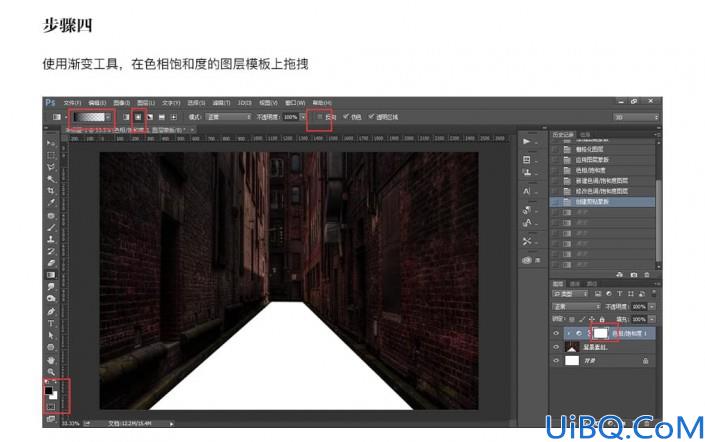Select the Clone Stamp tool
The height and width of the screenshot is (442, 705).
coord(51,239)
